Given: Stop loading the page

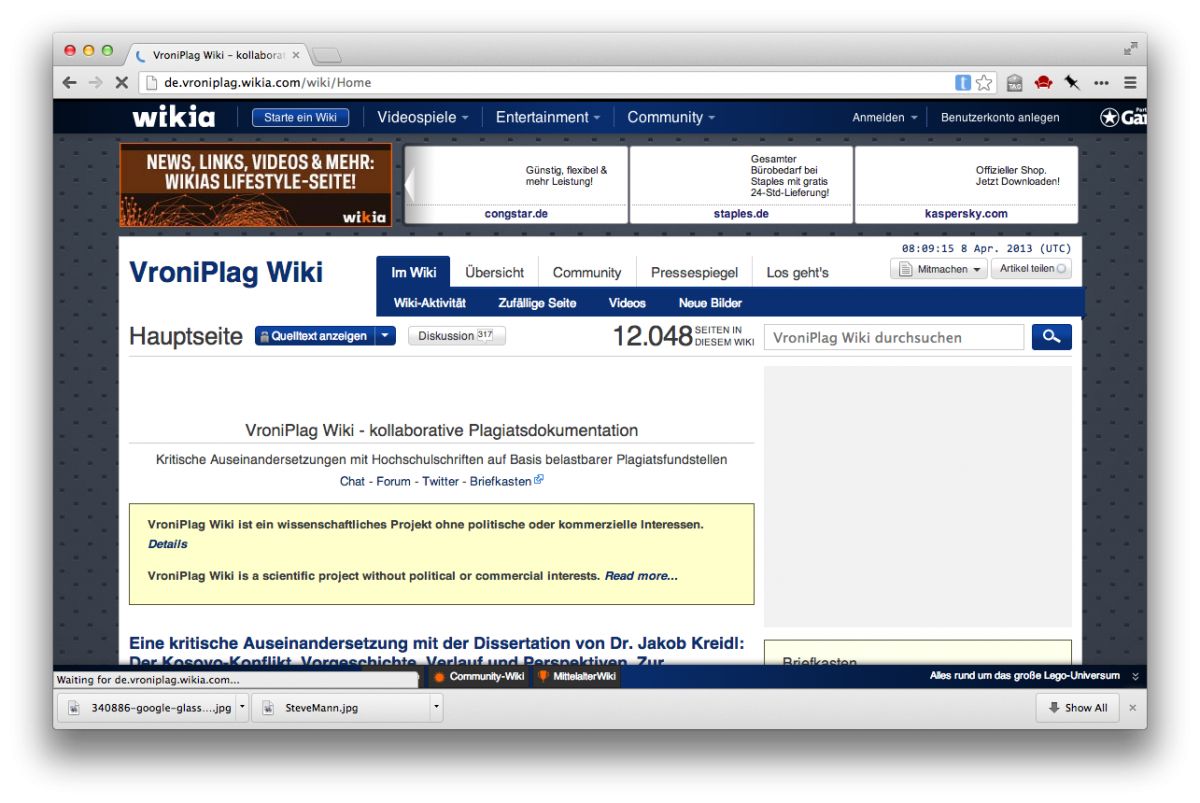Looking at the screenshot, I should (x=121, y=83).
